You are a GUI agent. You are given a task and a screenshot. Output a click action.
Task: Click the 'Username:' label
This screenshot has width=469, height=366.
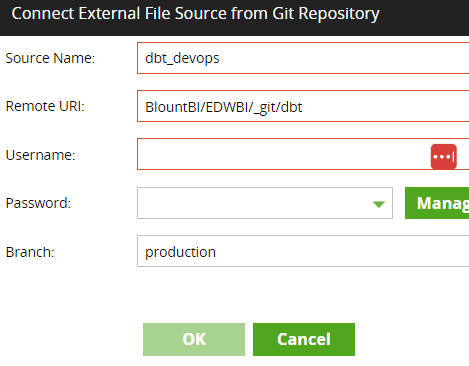[41, 155]
